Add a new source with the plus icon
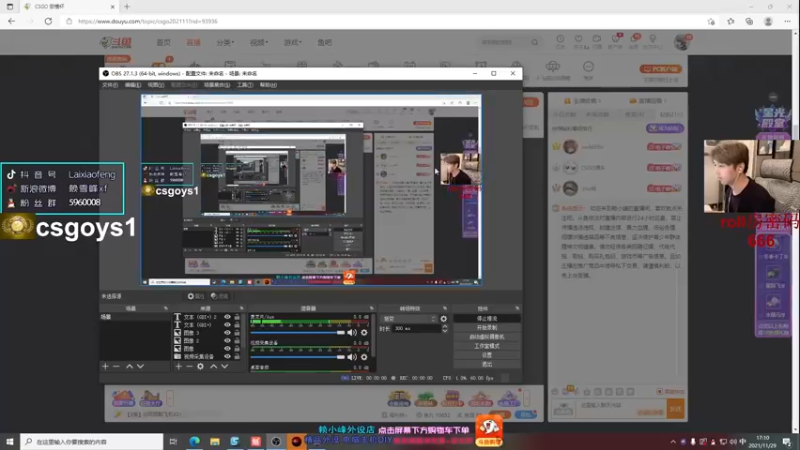 [178, 366]
